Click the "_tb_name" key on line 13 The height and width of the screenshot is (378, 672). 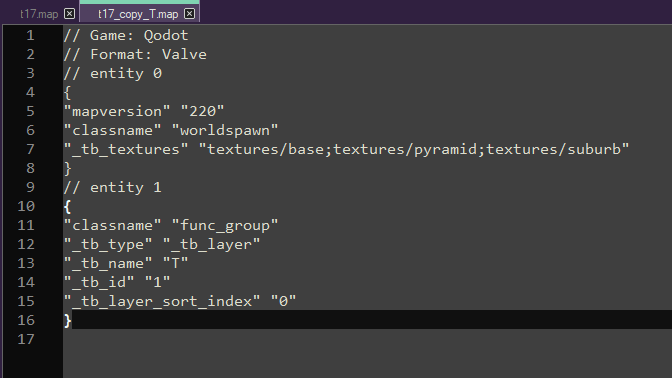108,263
